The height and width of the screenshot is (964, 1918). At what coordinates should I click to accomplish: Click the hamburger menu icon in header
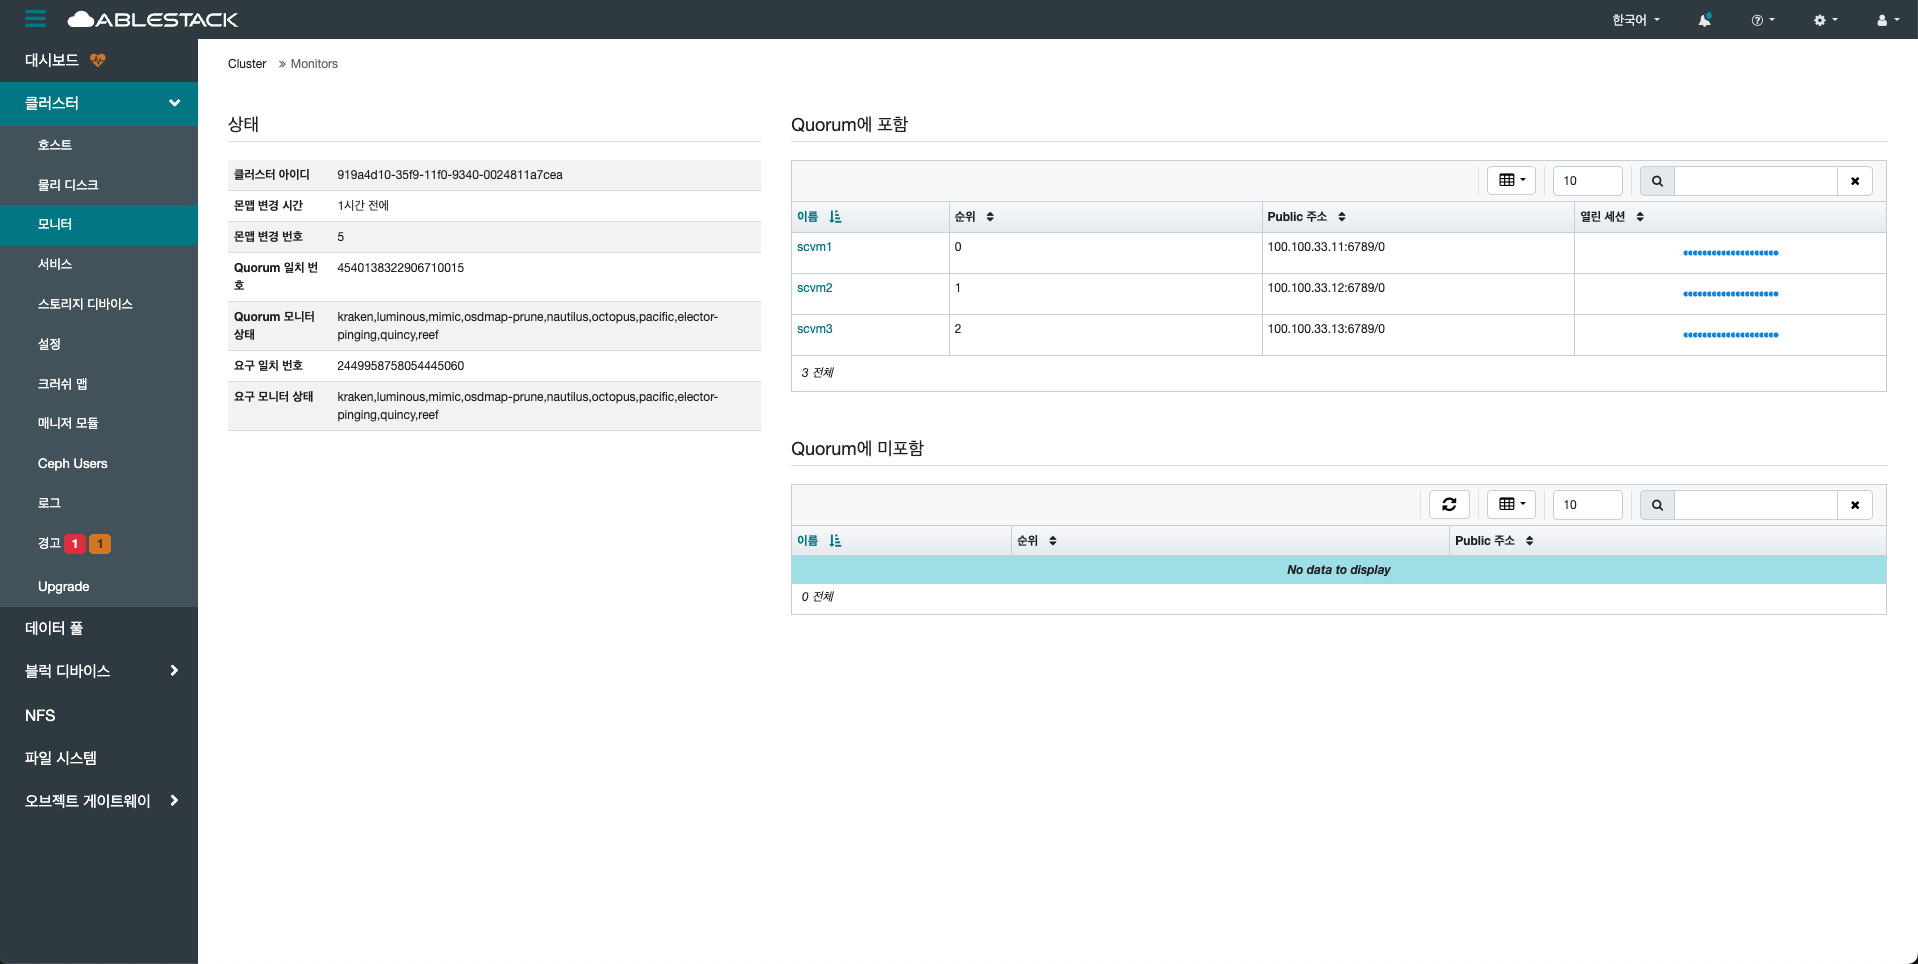(x=35, y=19)
